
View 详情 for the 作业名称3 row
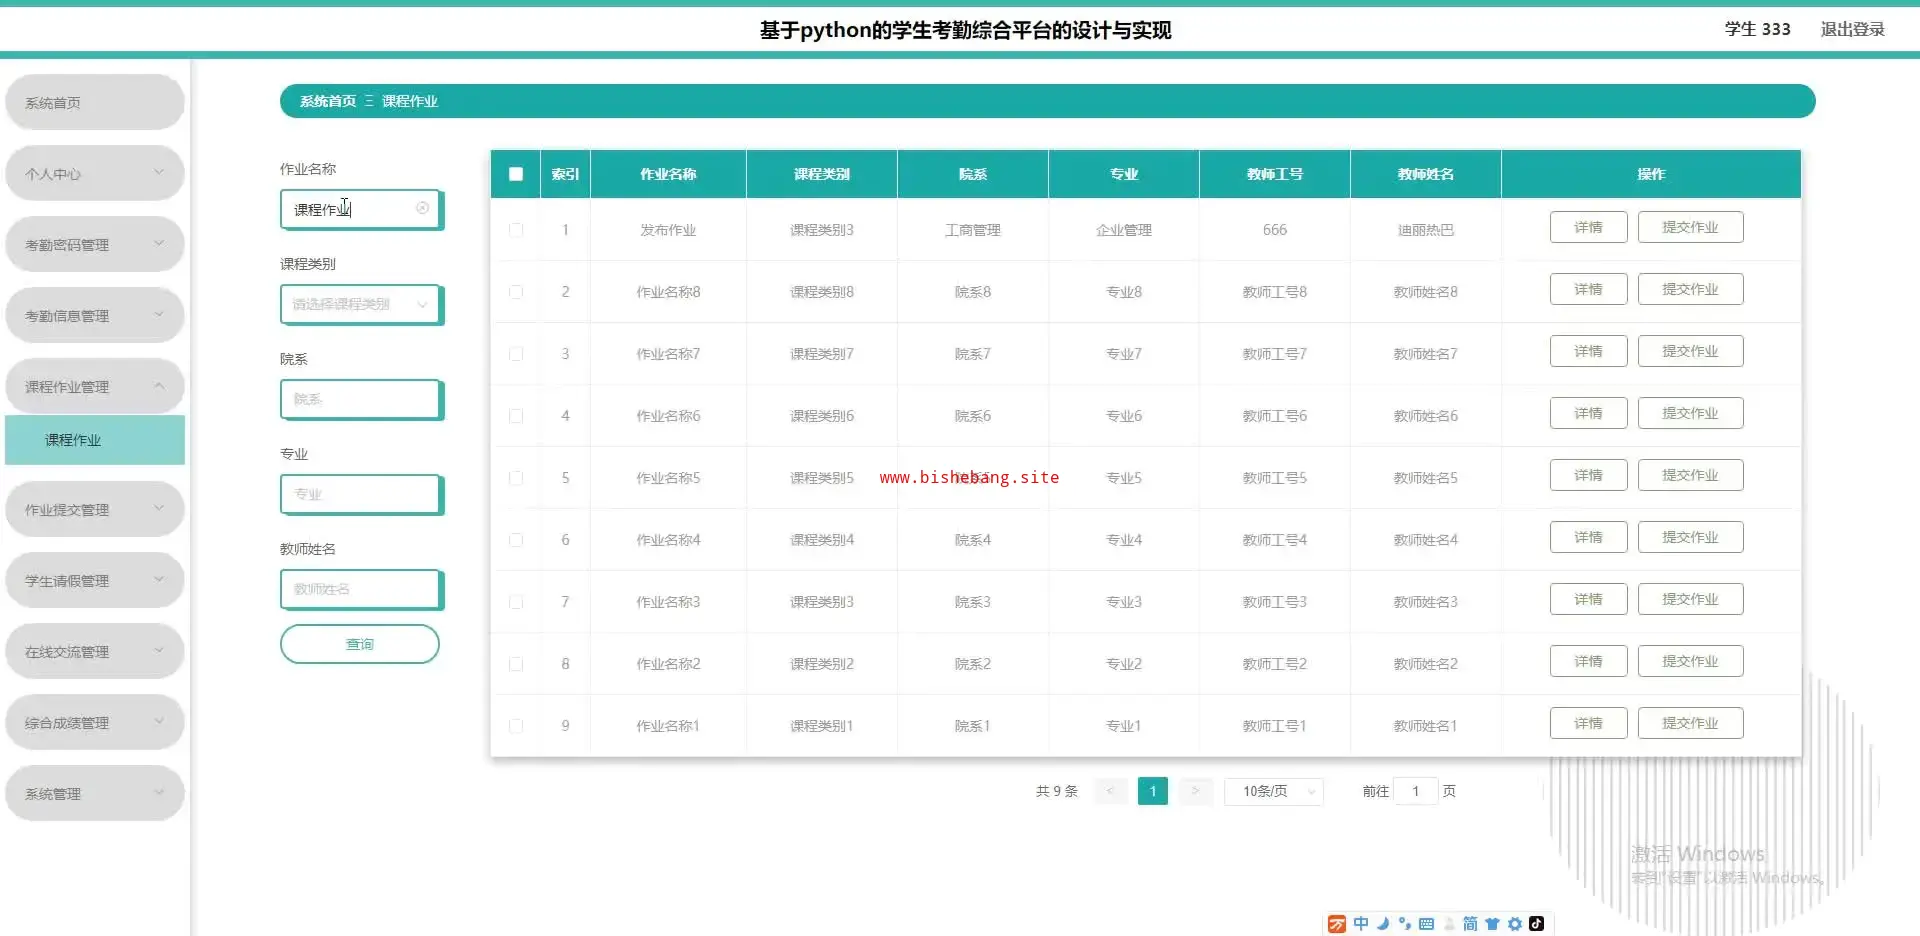(x=1588, y=599)
